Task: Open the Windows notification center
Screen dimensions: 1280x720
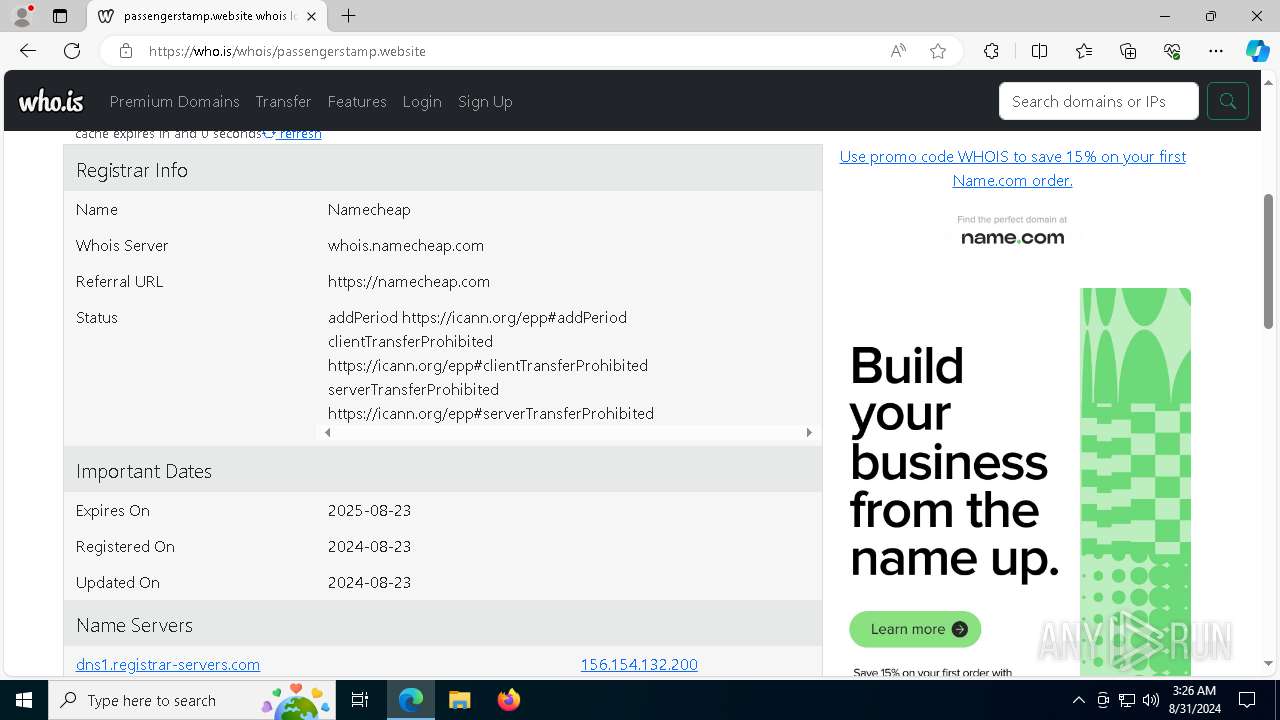Action: tap(1247, 700)
